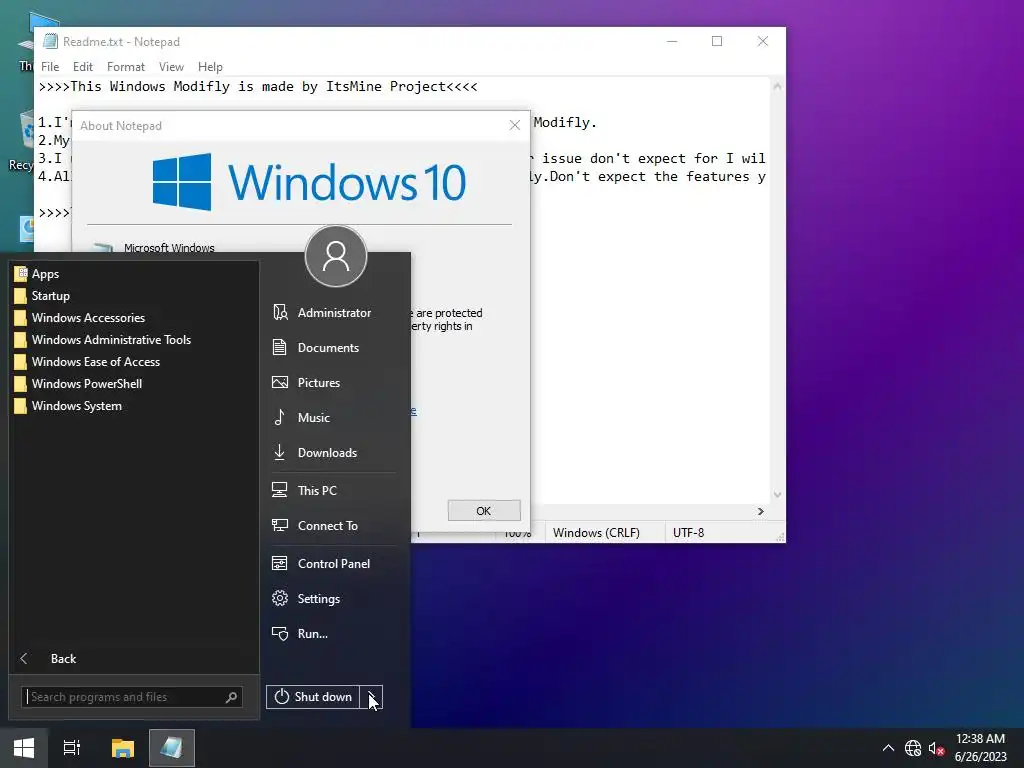Viewport: 1024px width, 768px height.
Task: Click the UTF-8 encoding status entry
Action: click(688, 533)
